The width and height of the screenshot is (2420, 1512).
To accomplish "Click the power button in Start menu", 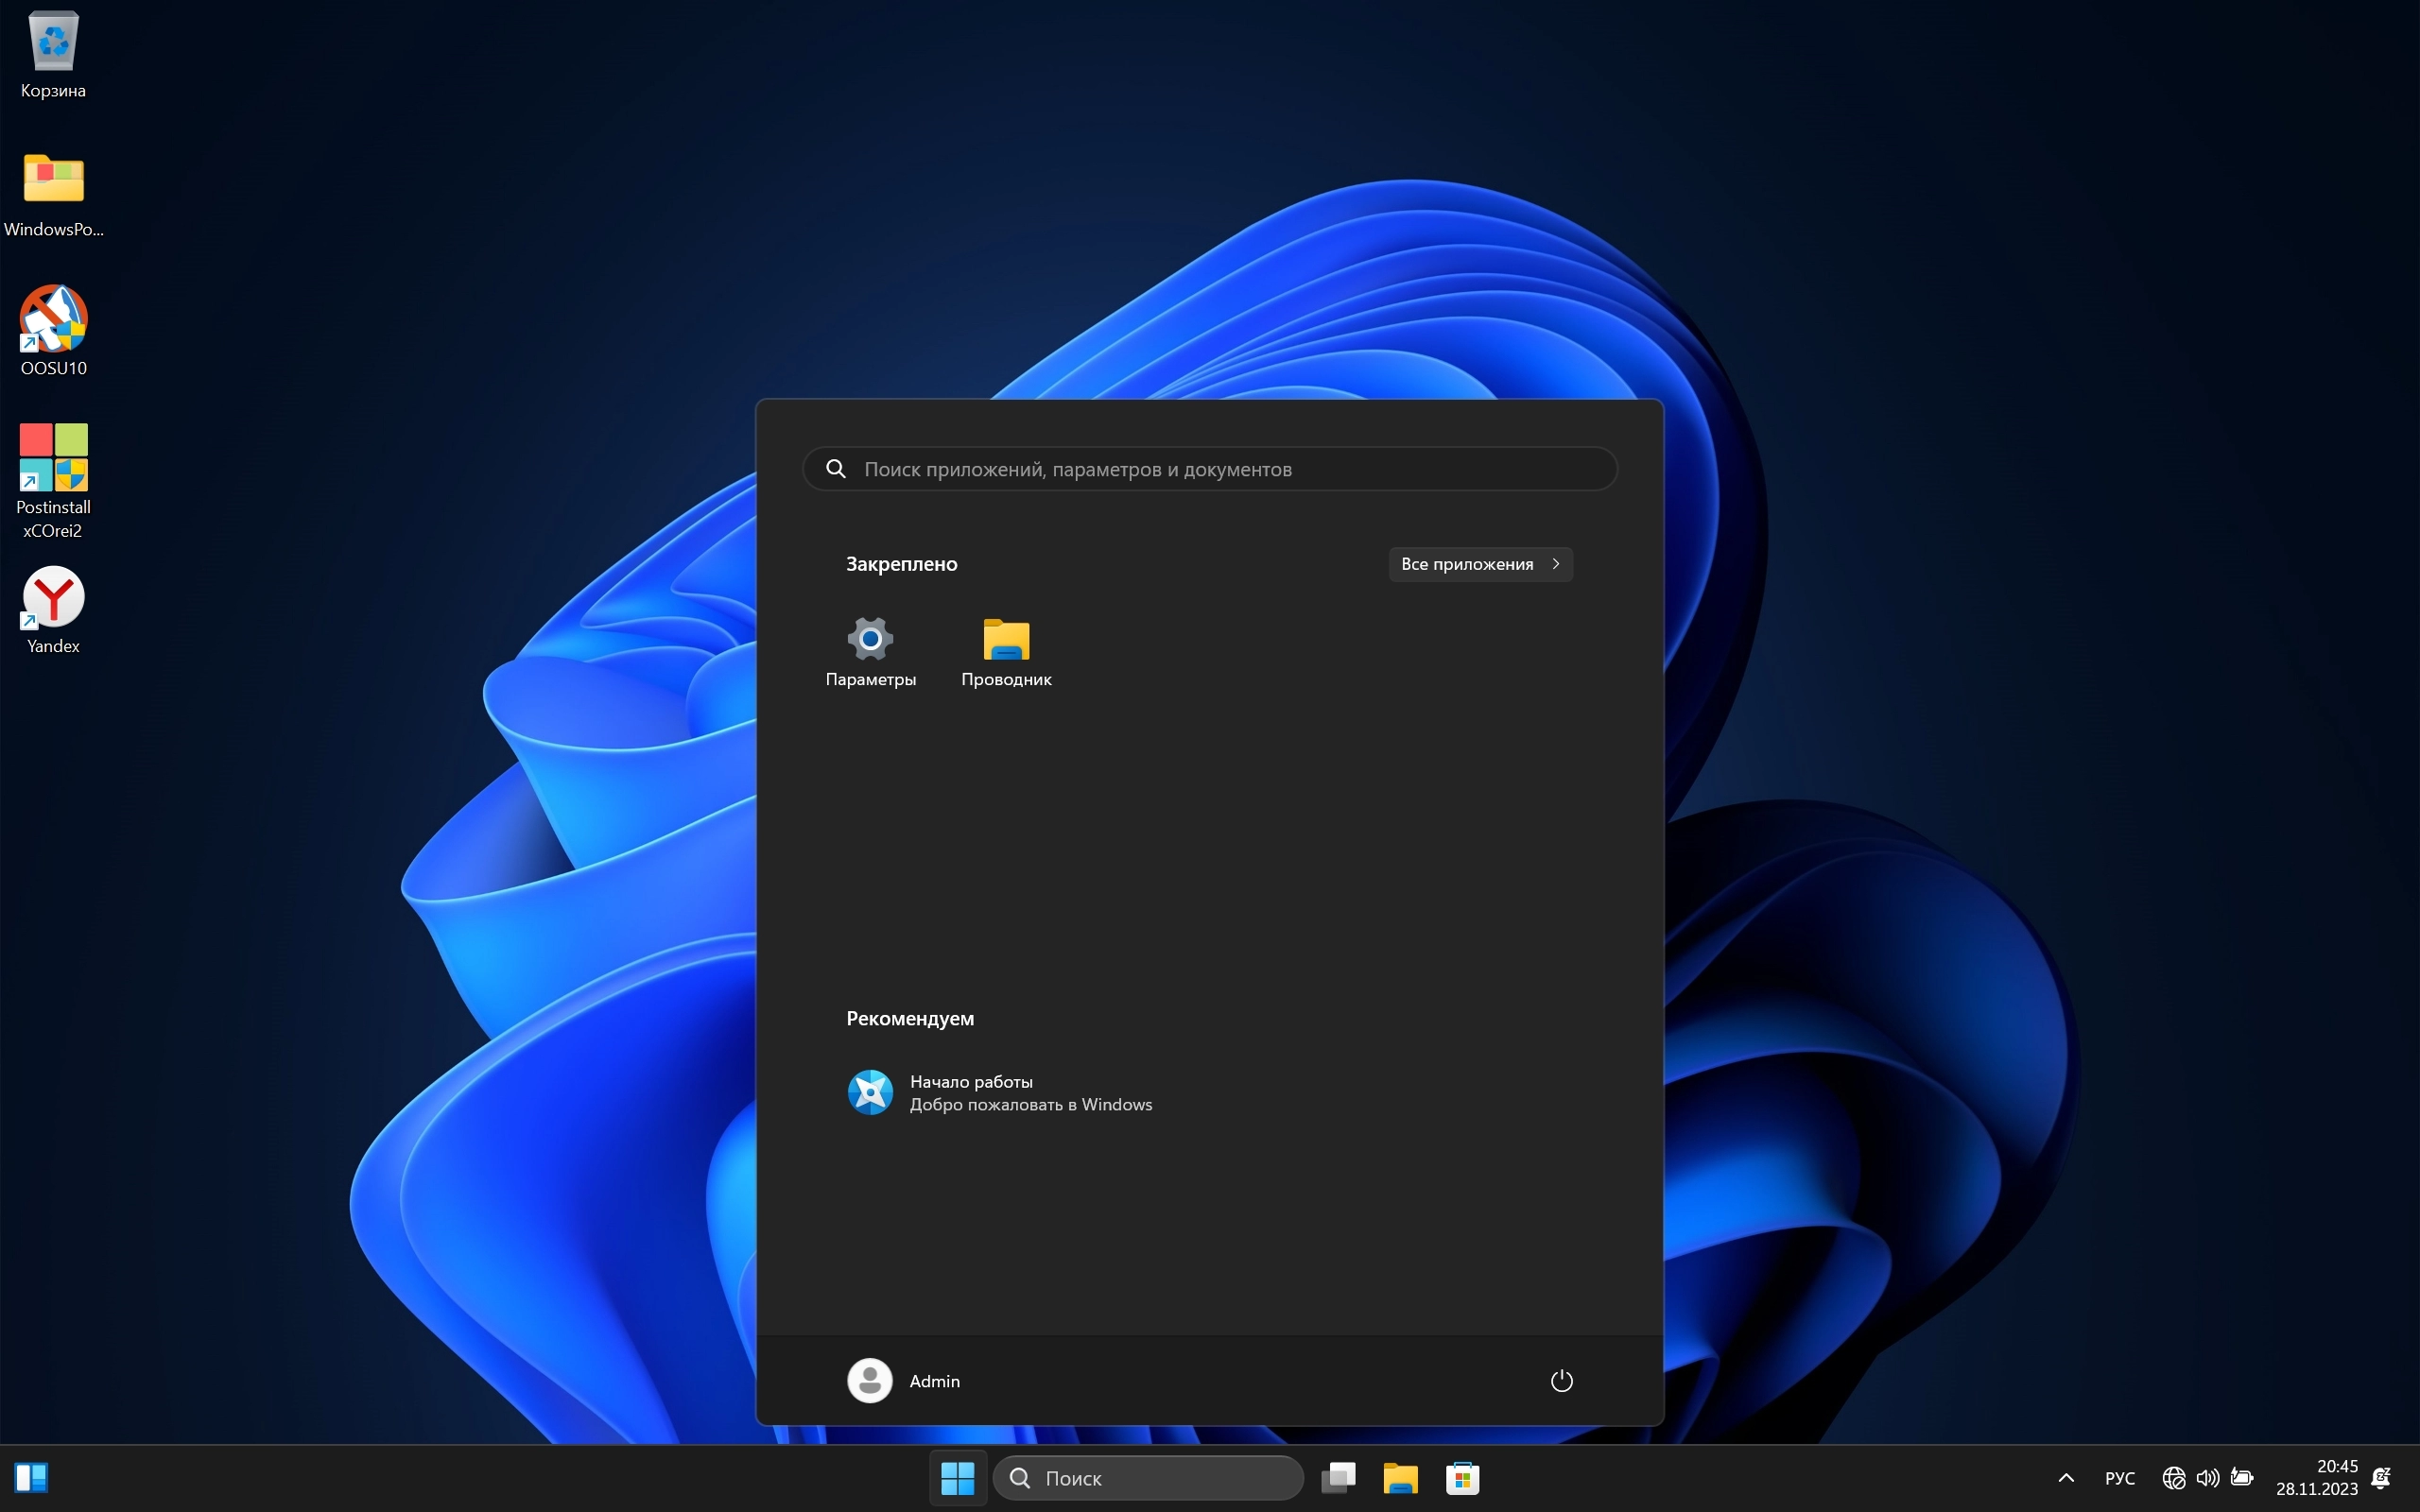I will [1561, 1381].
